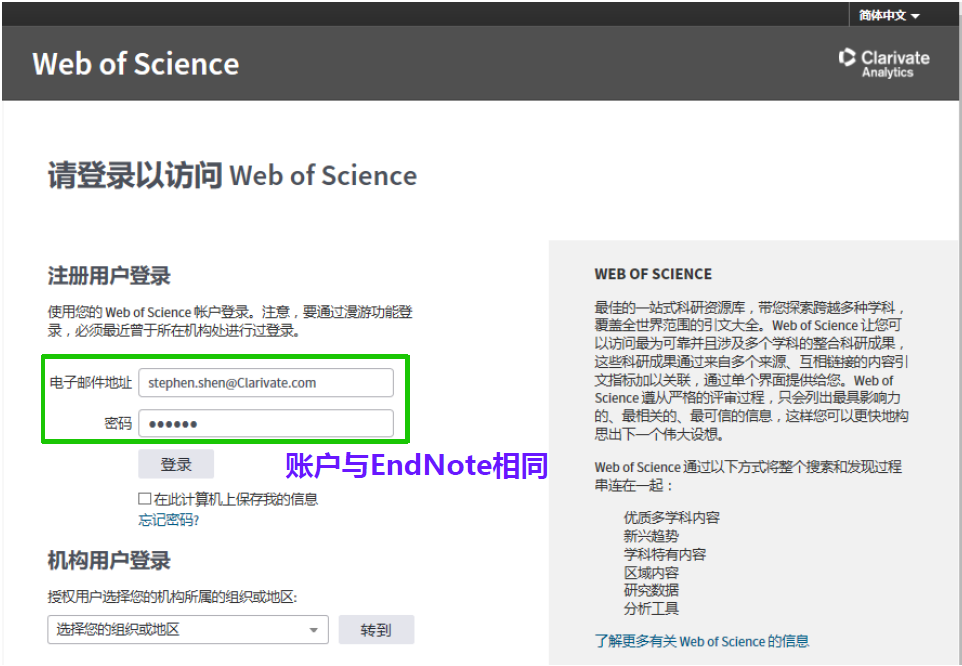
Task: Click the Clarivate Analytics logo
Action: click(884, 63)
